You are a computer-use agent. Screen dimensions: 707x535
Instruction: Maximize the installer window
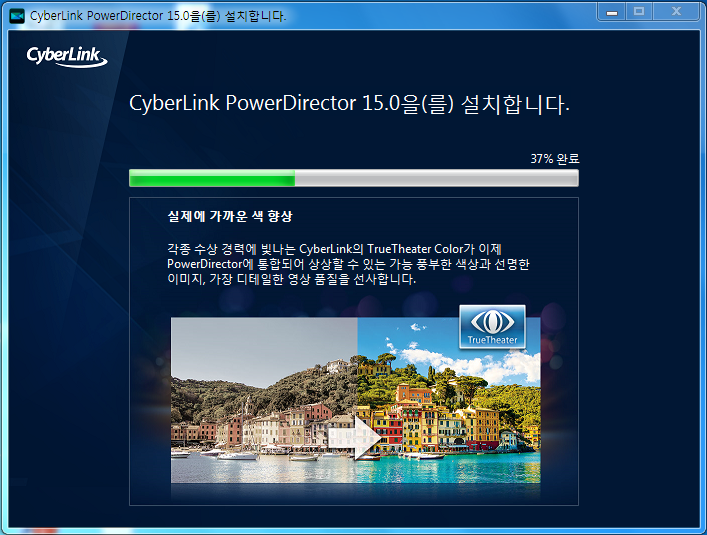point(638,12)
